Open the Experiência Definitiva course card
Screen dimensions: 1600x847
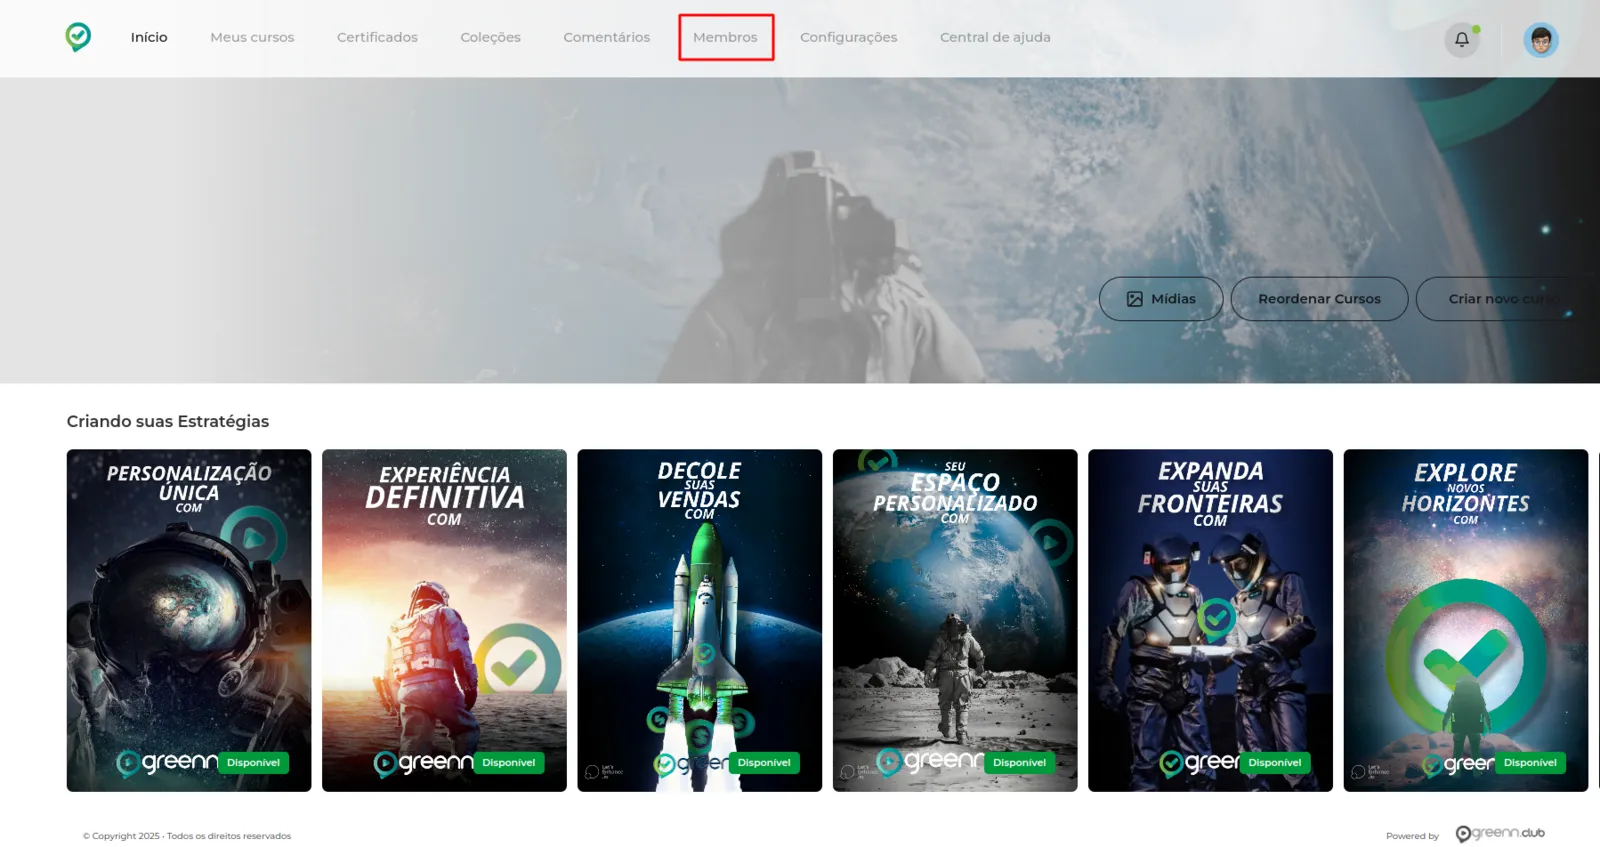(x=444, y=620)
